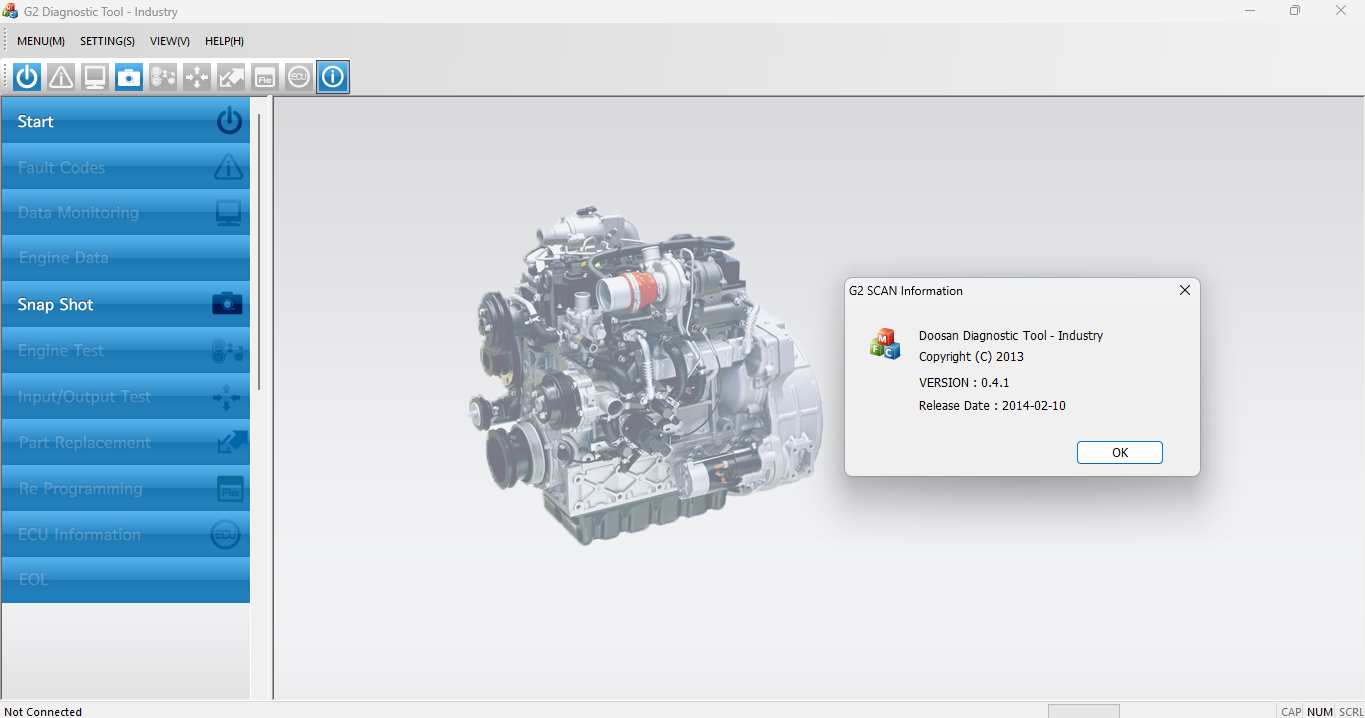Select Input/Output Test in the sidebar
This screenshot has height=718, width=1365.
[126, 396]
